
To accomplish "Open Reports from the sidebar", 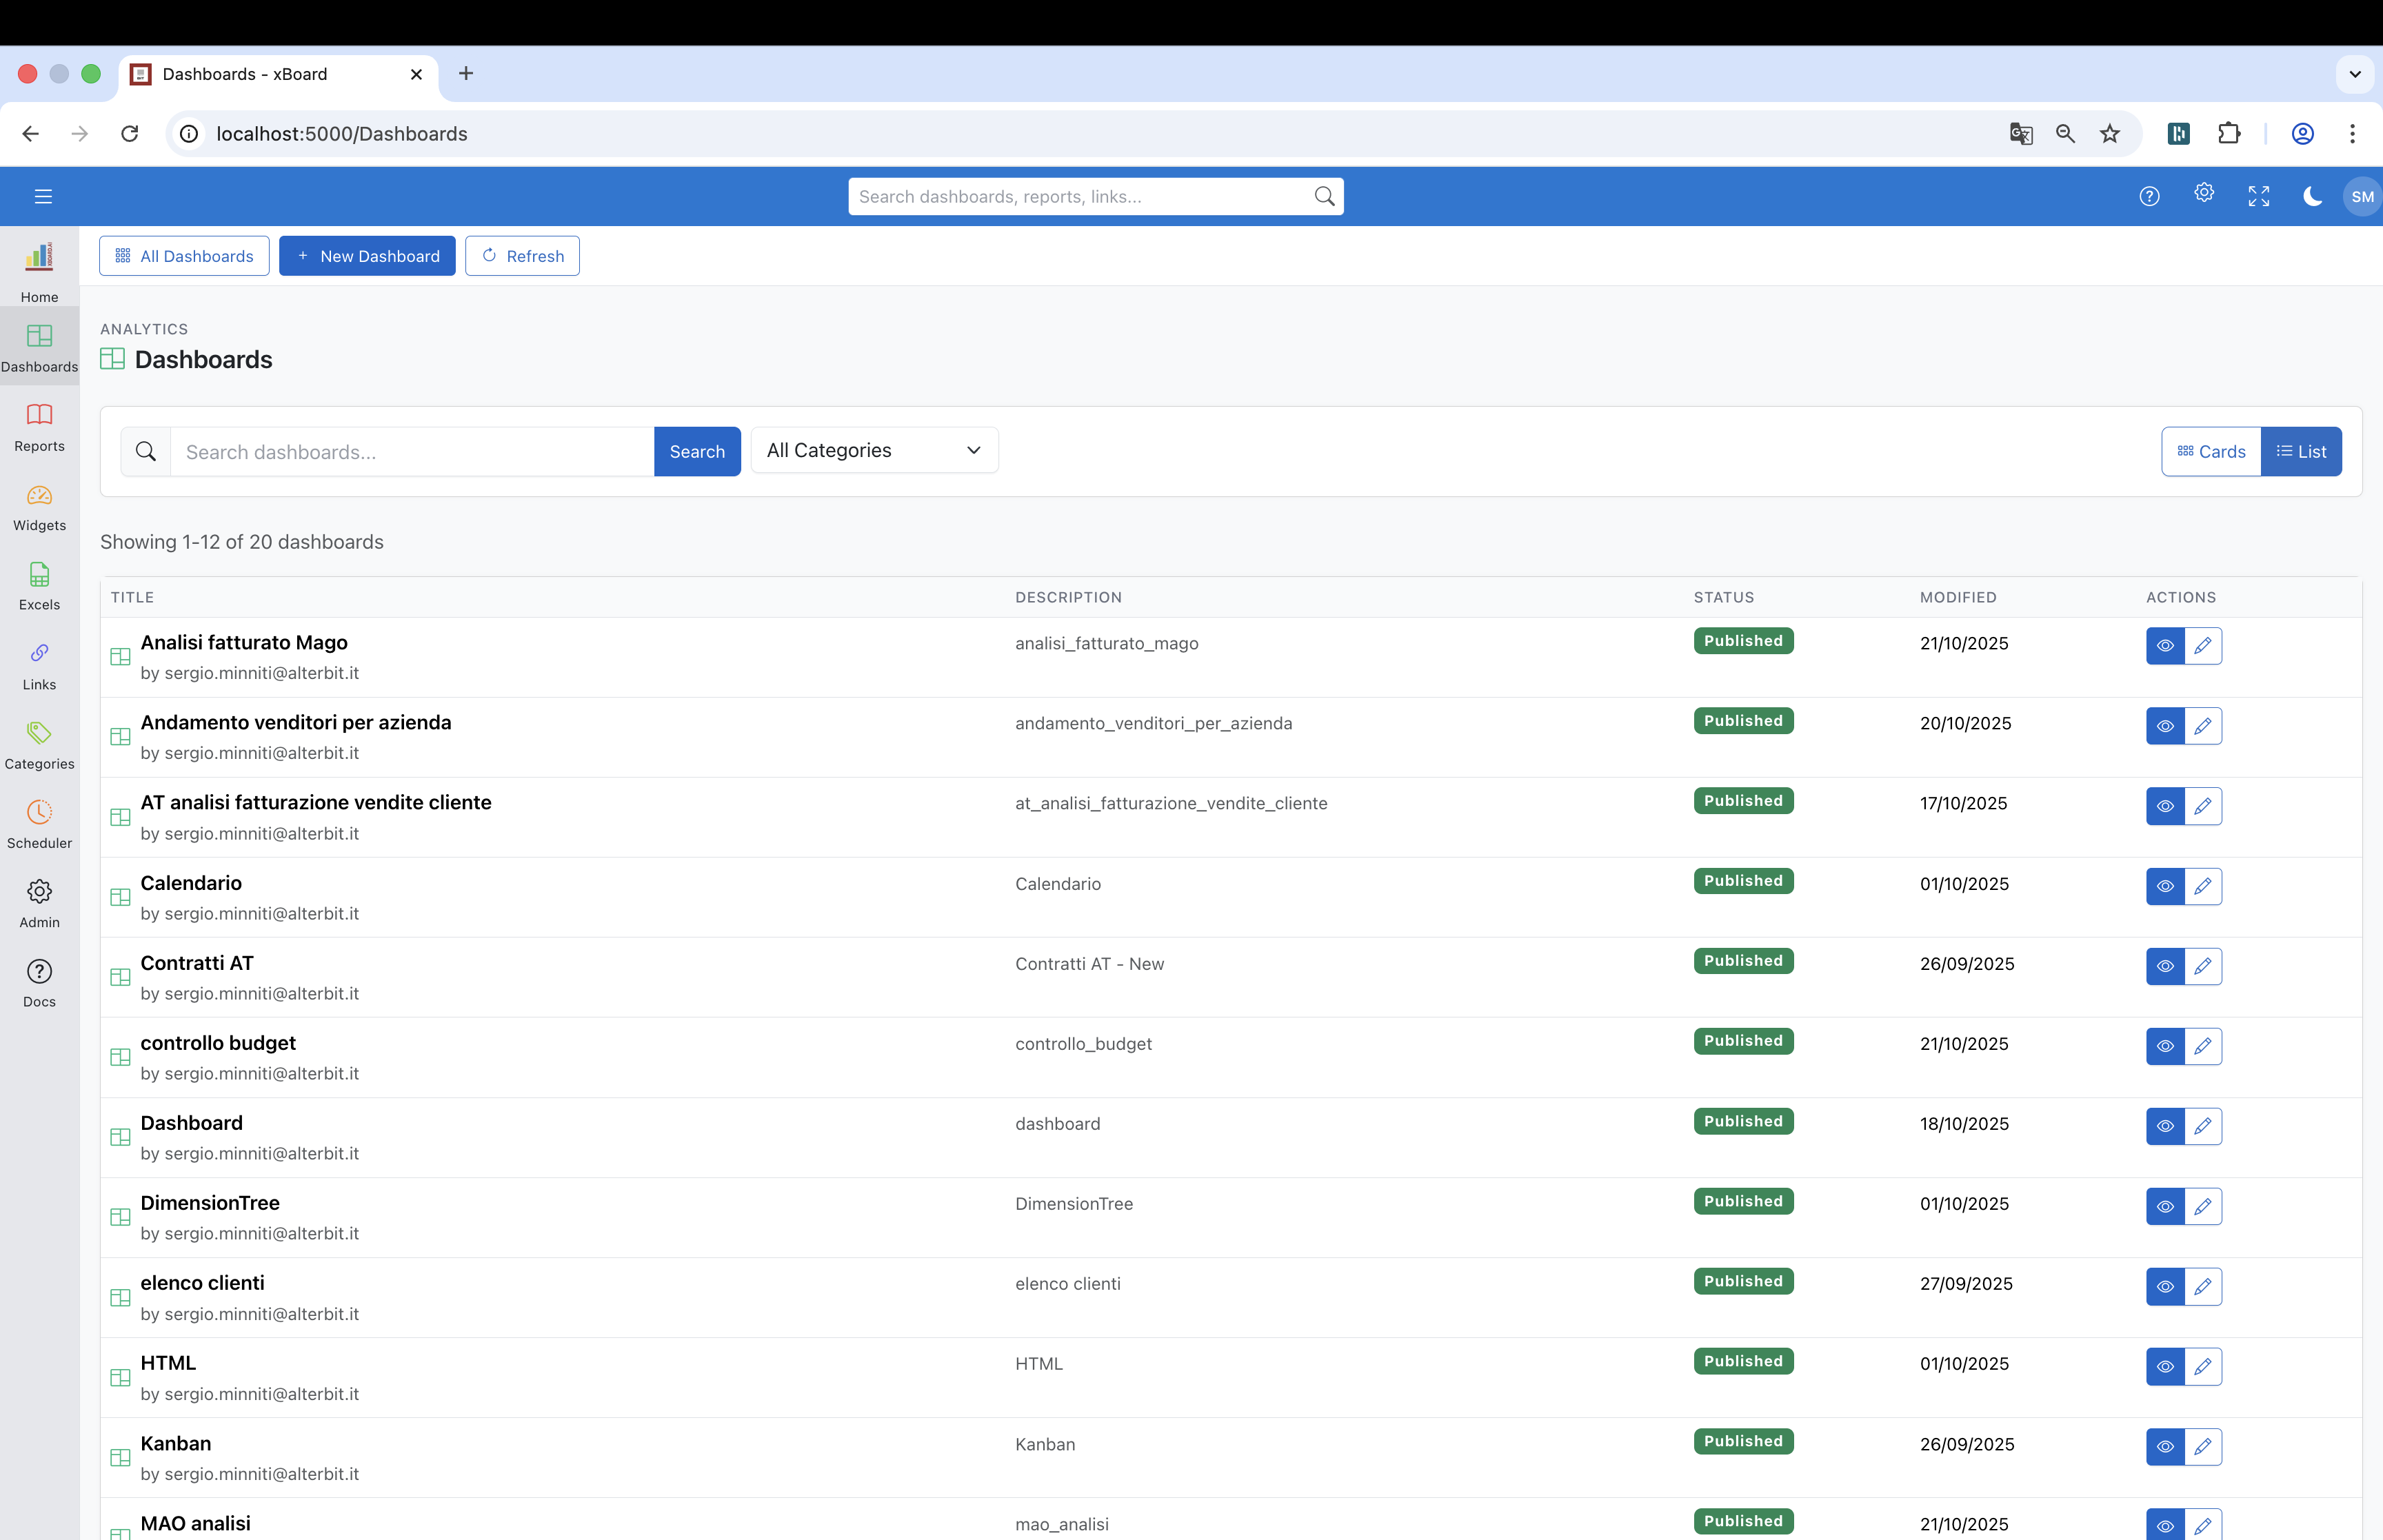I will (39, 427).
